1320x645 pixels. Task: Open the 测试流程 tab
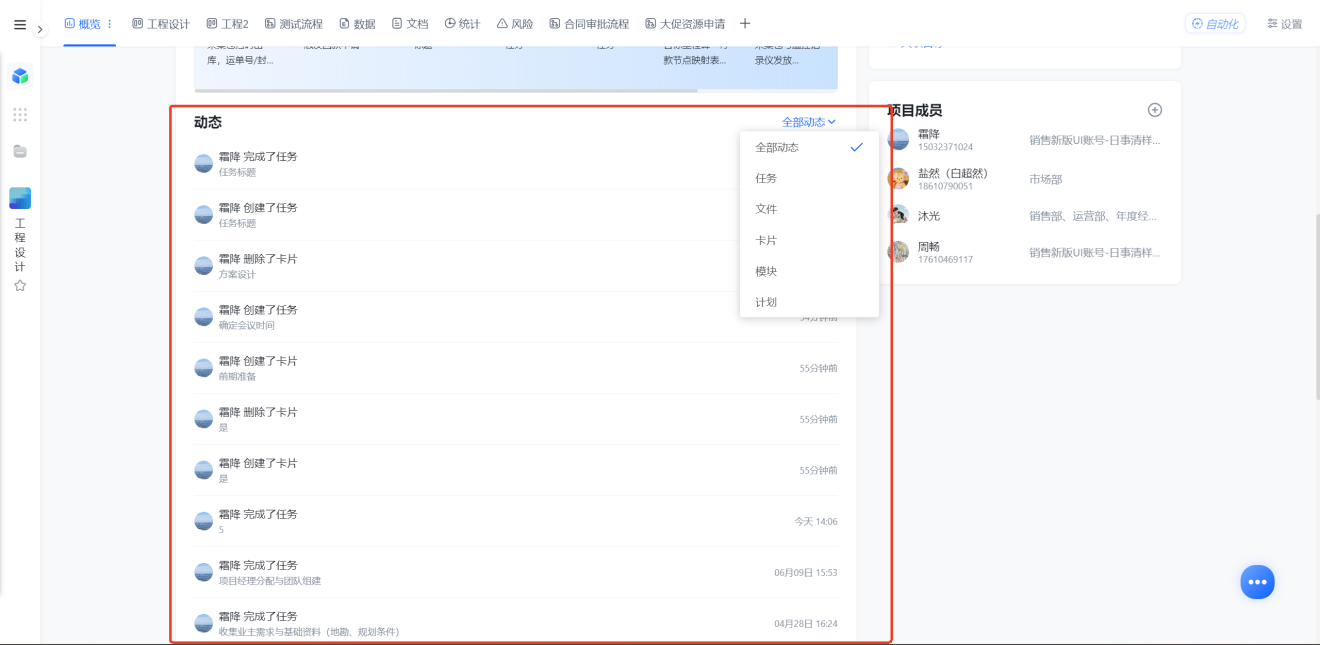[x=294, y=24]
